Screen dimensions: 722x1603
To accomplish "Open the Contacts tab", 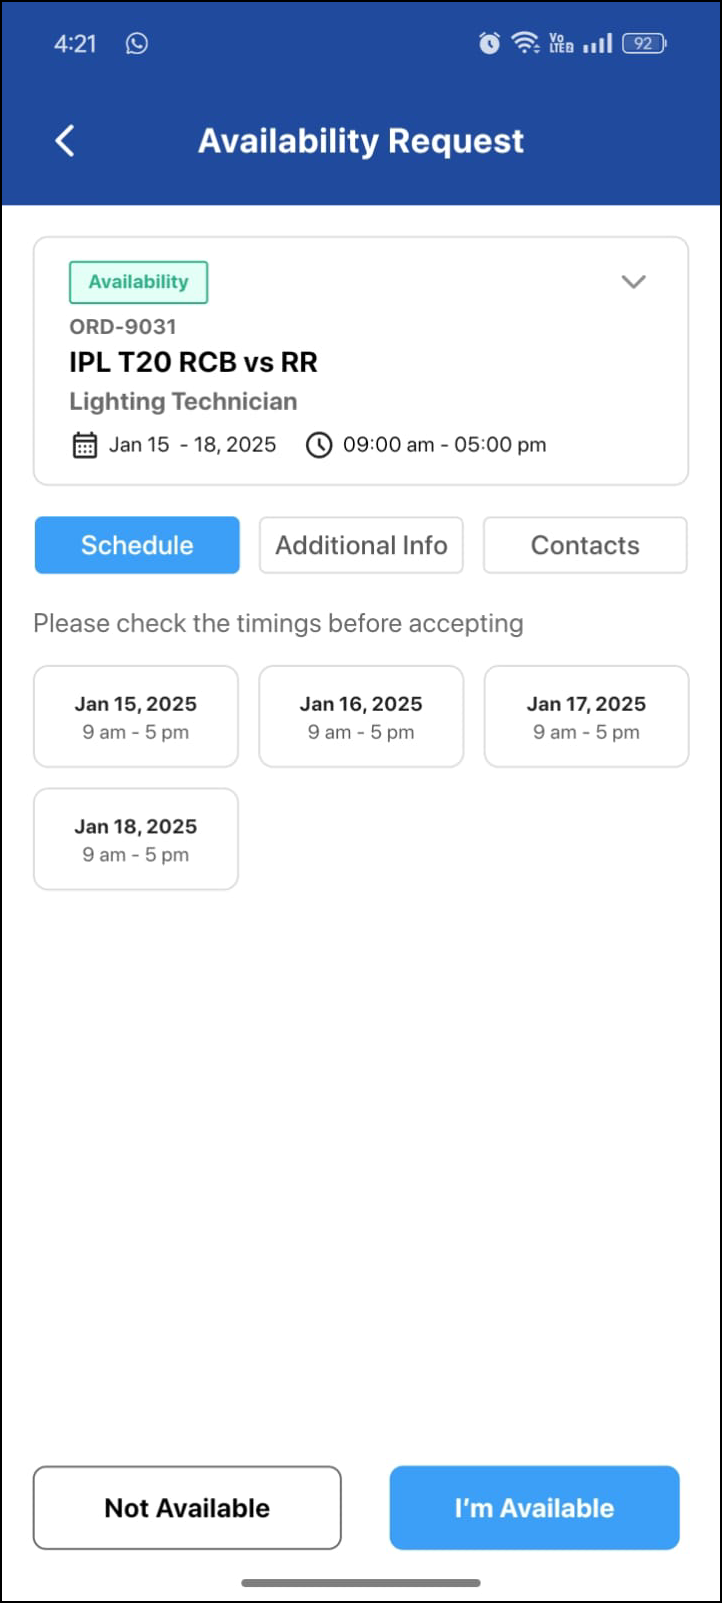I will pyautogui.click(x=585, y=545).
